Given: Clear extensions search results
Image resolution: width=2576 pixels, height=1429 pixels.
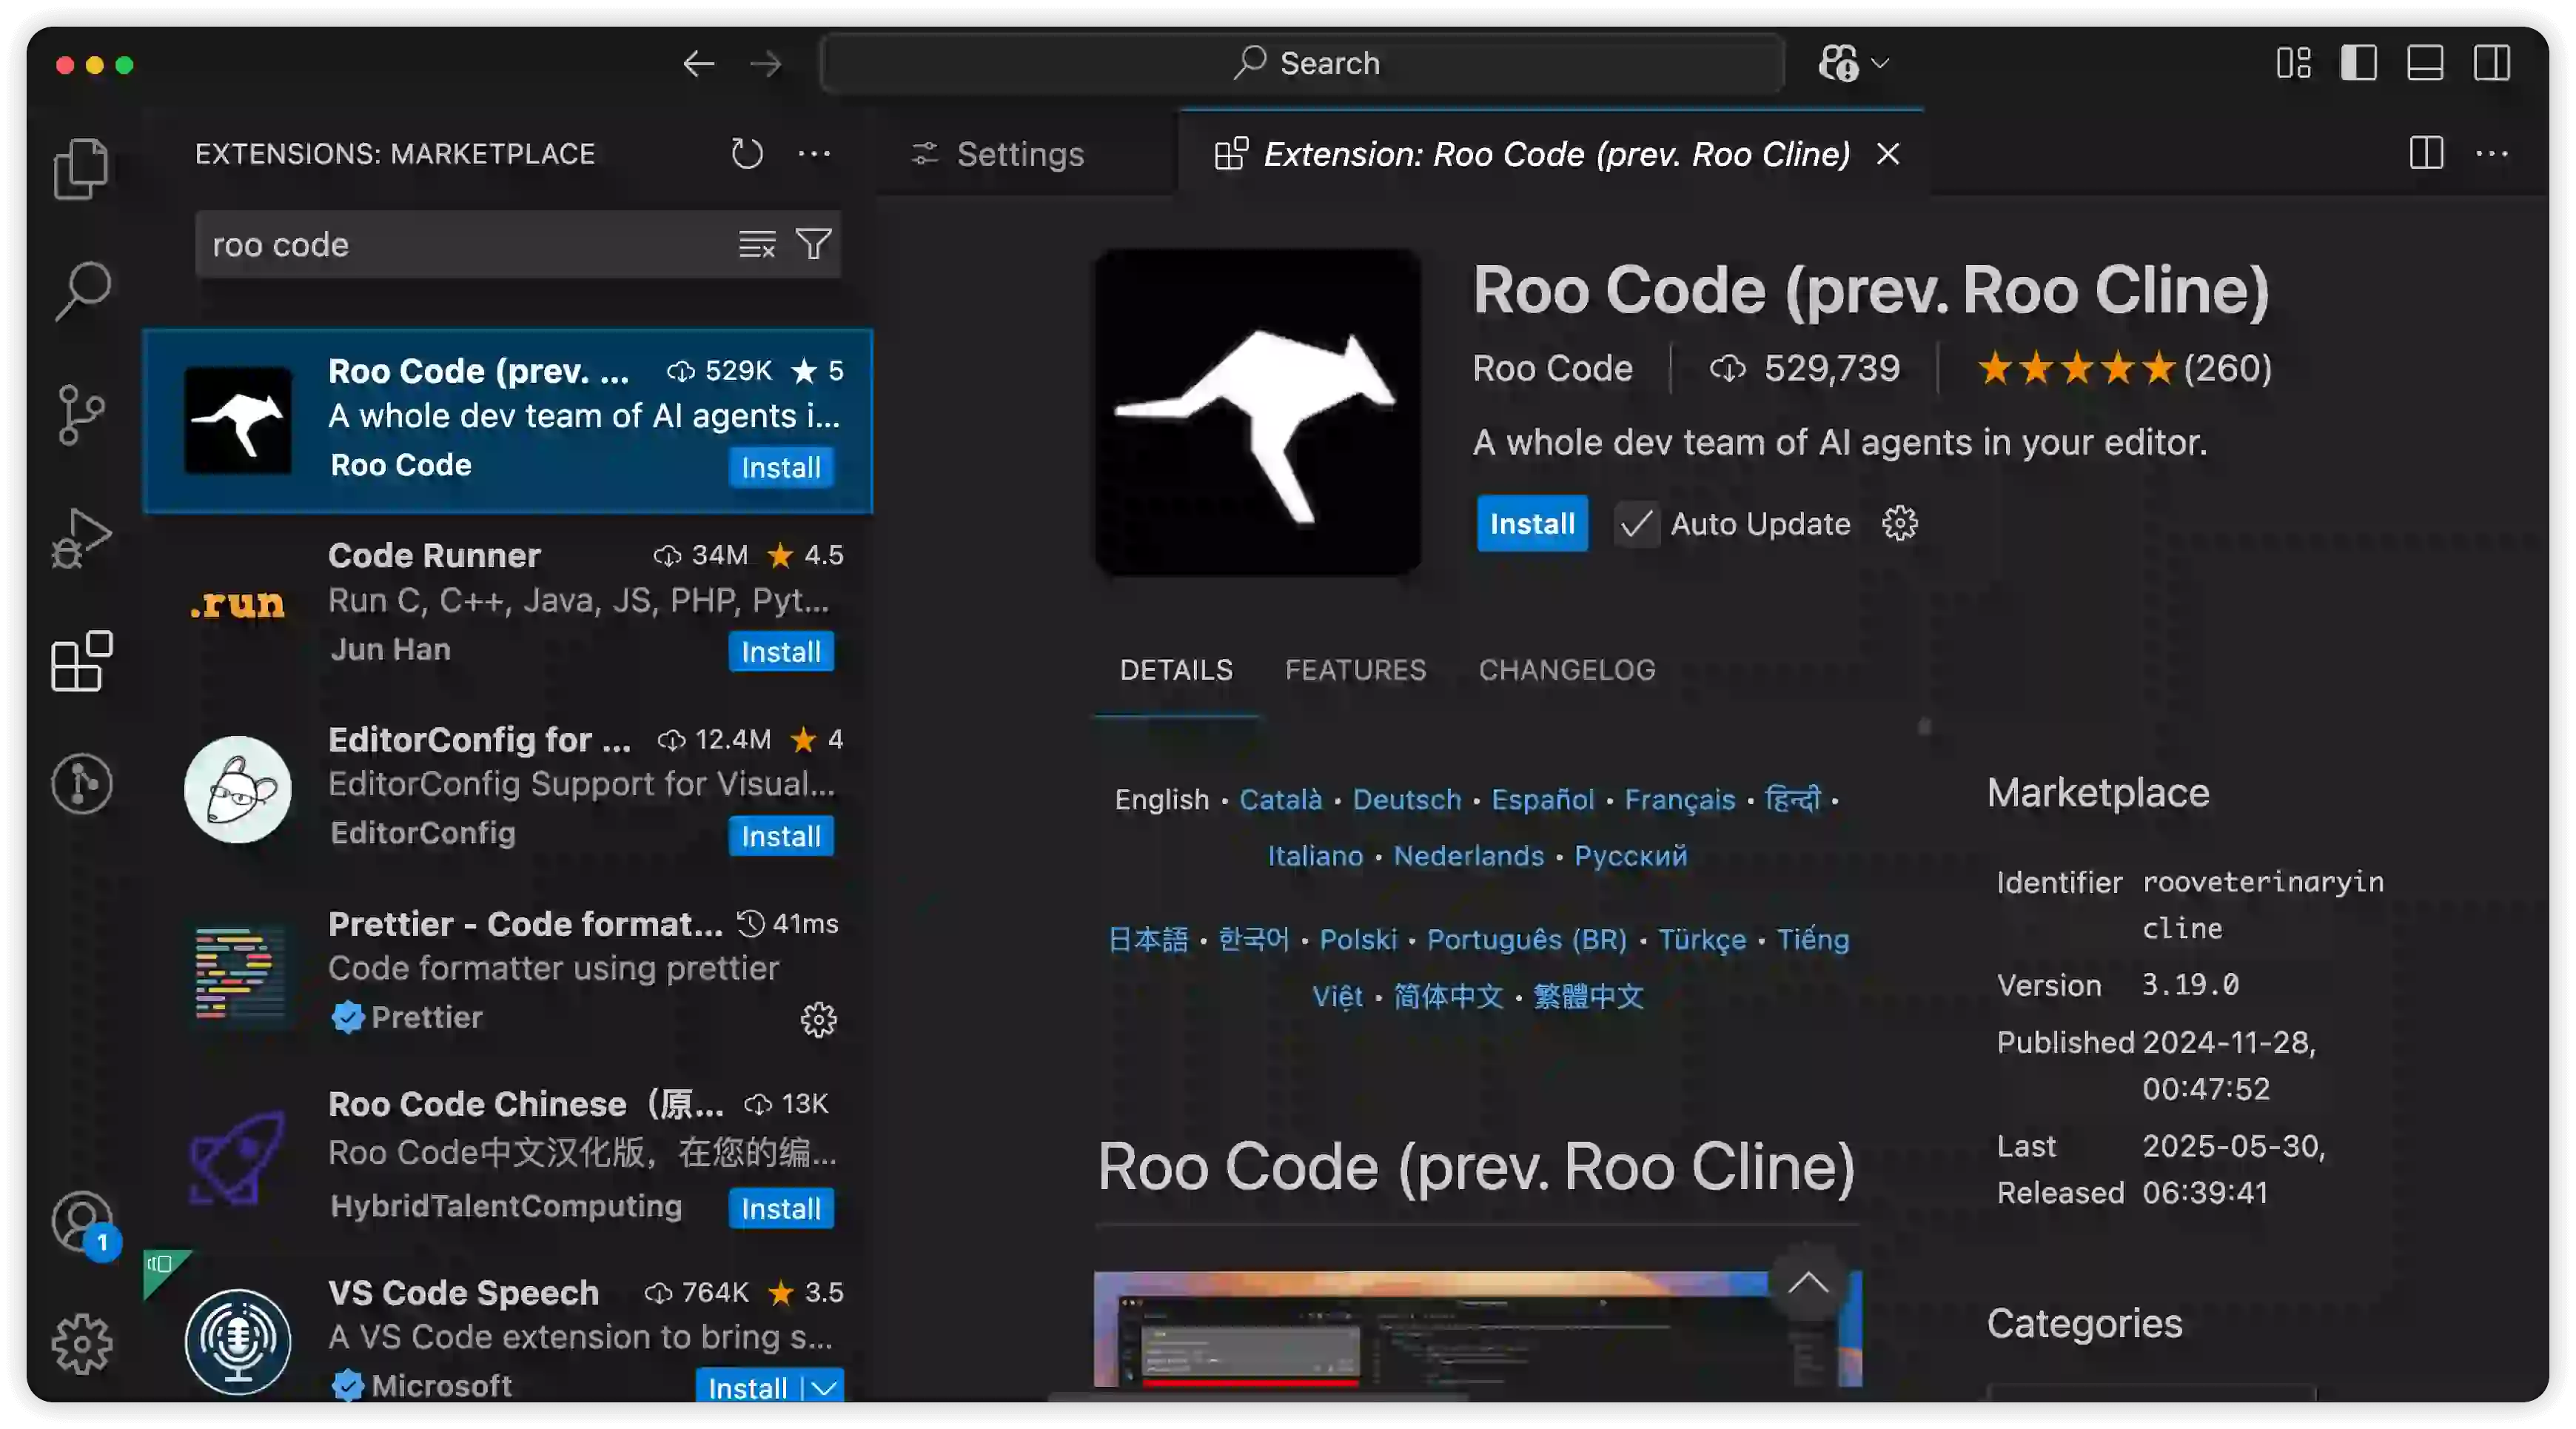Looking at the screenshot, I should 757,244.
